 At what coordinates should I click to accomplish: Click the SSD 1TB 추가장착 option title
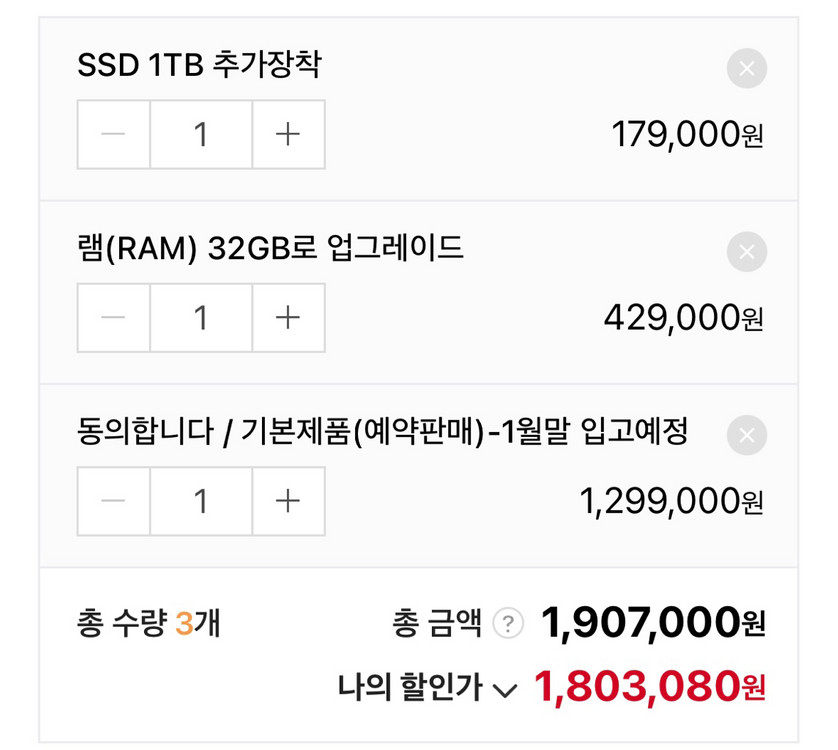[x=200, y=68]
